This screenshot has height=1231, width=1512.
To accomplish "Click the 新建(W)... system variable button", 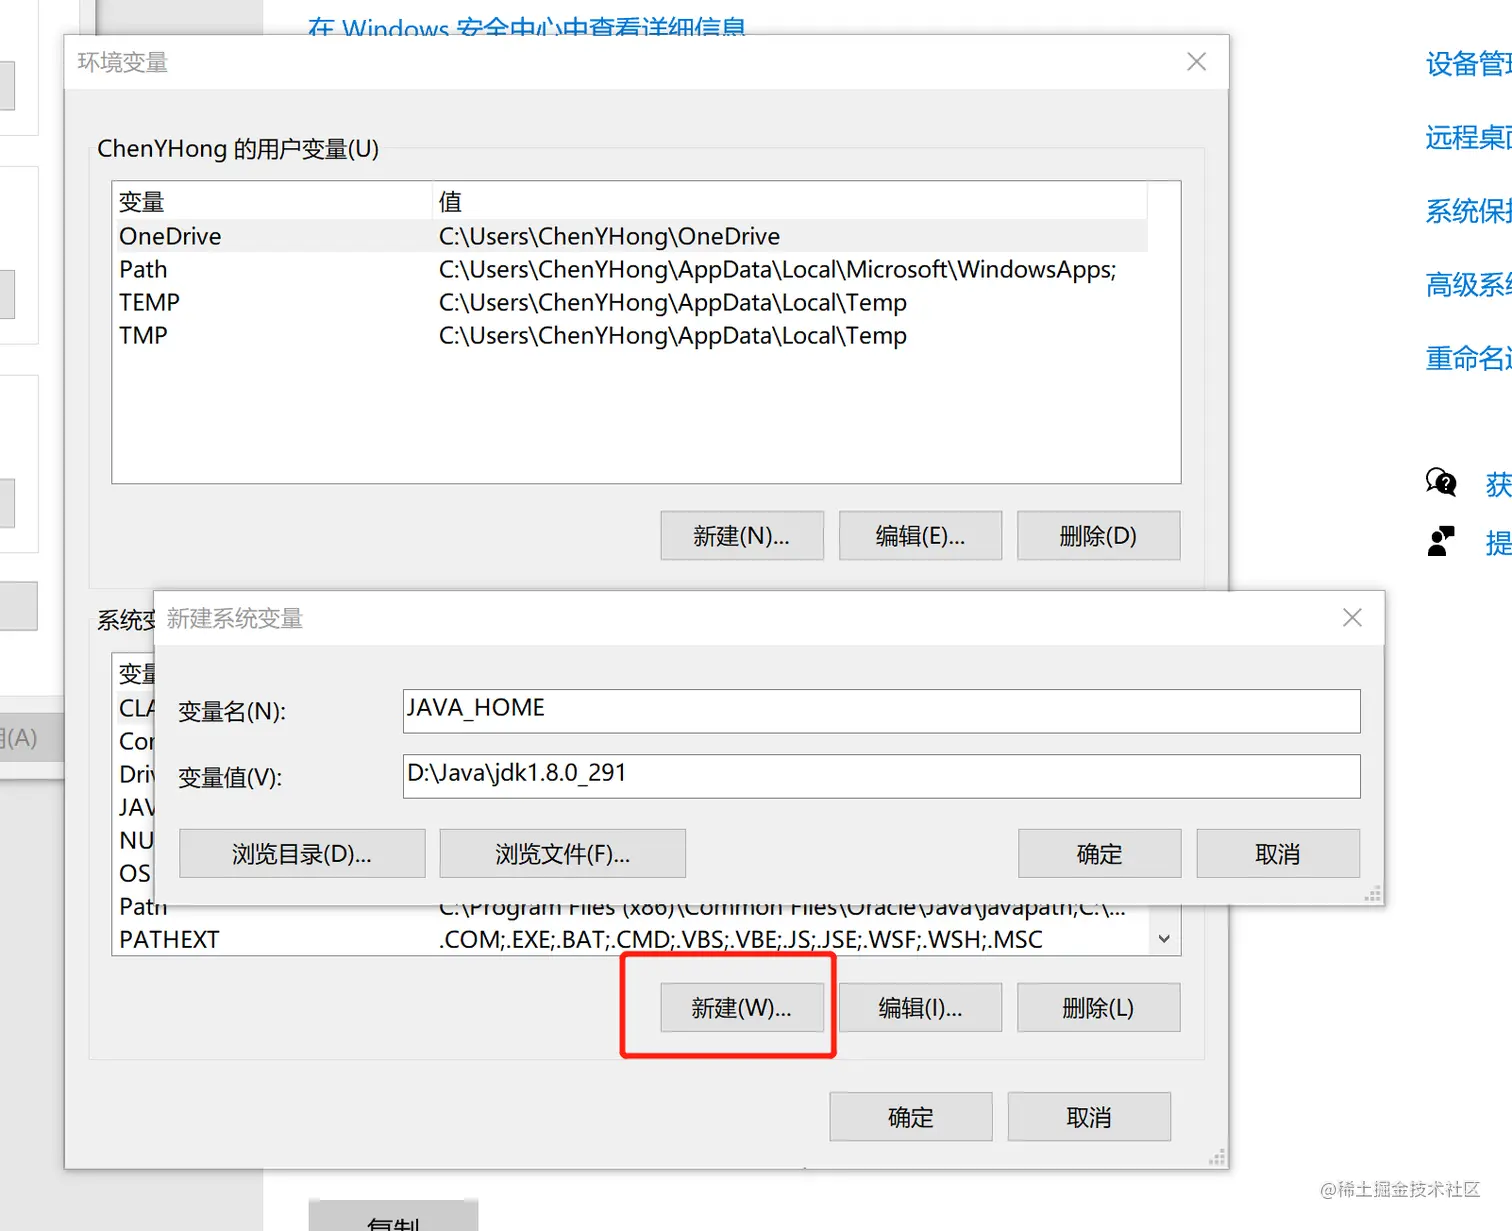I will tap(742, 1008).
